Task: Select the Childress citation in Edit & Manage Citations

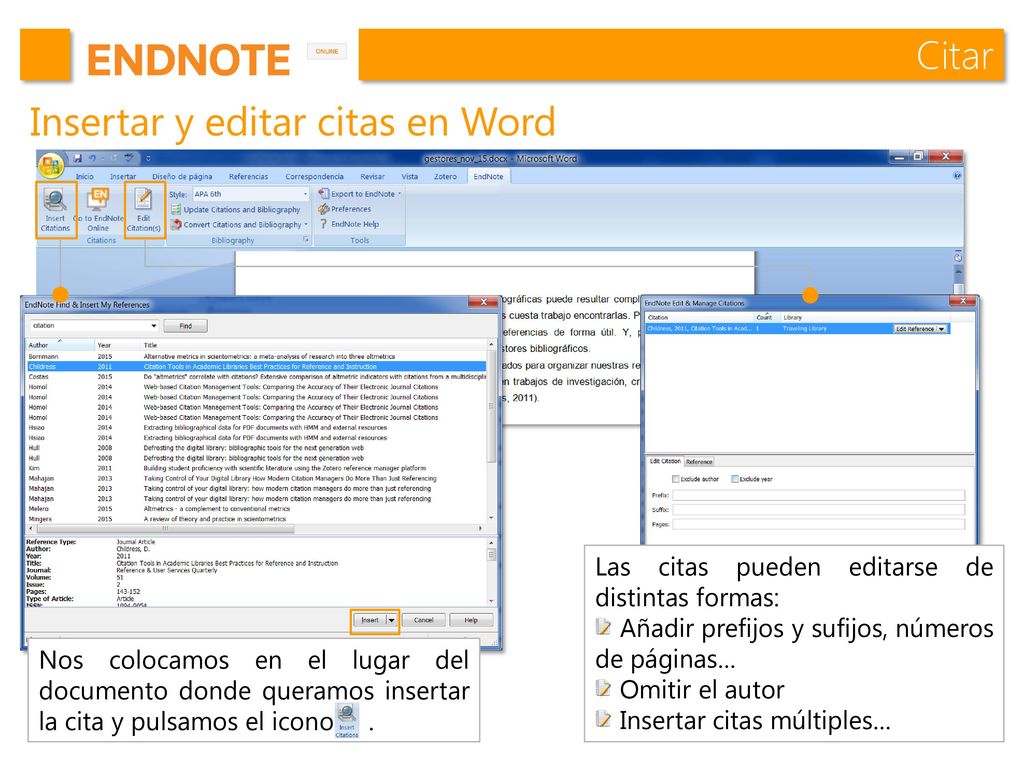Action: coord(797,329)
